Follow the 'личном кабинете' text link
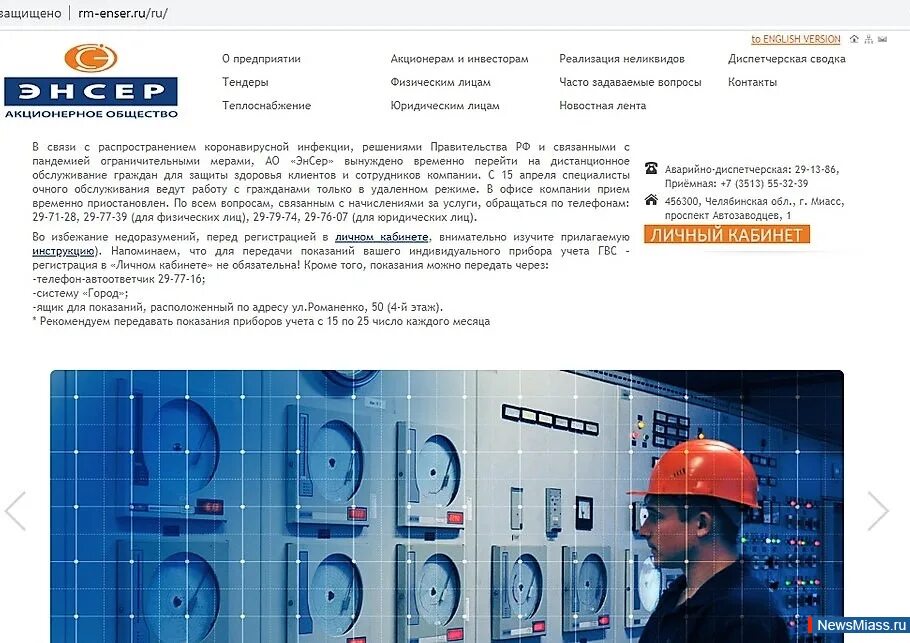Screen dimensions: 910x643 pos(381,237)
